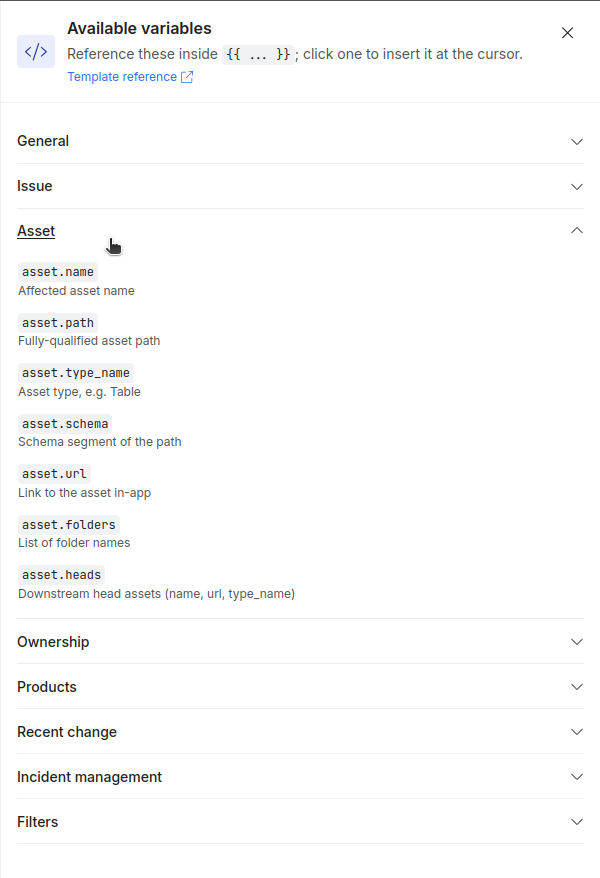Open the Template reference link

(x=122, y=77)
